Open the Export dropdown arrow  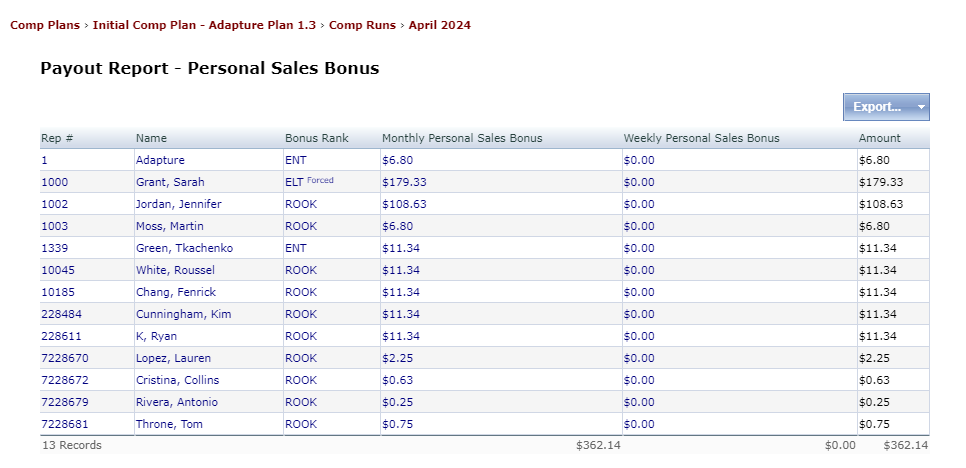[x=922, y=107]
